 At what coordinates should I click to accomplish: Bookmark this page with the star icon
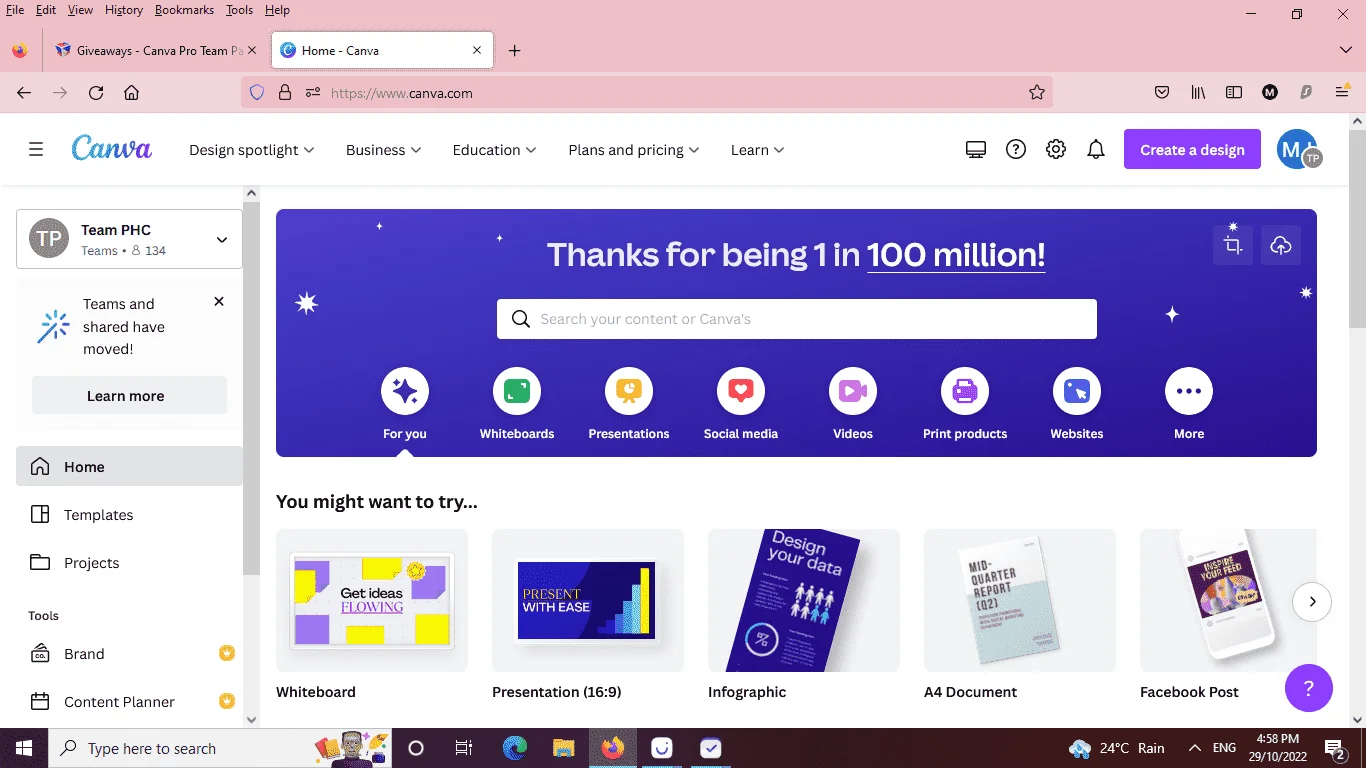tap(1037, 93)
